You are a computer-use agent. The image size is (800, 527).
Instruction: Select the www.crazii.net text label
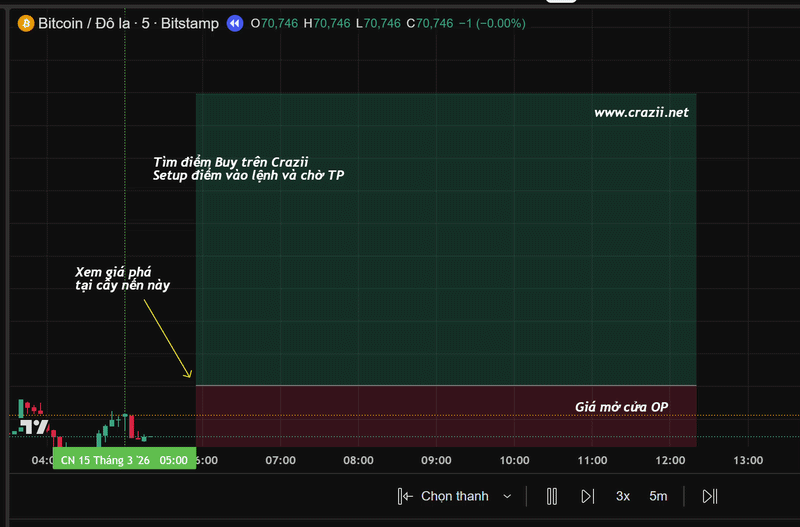[641, 113]
